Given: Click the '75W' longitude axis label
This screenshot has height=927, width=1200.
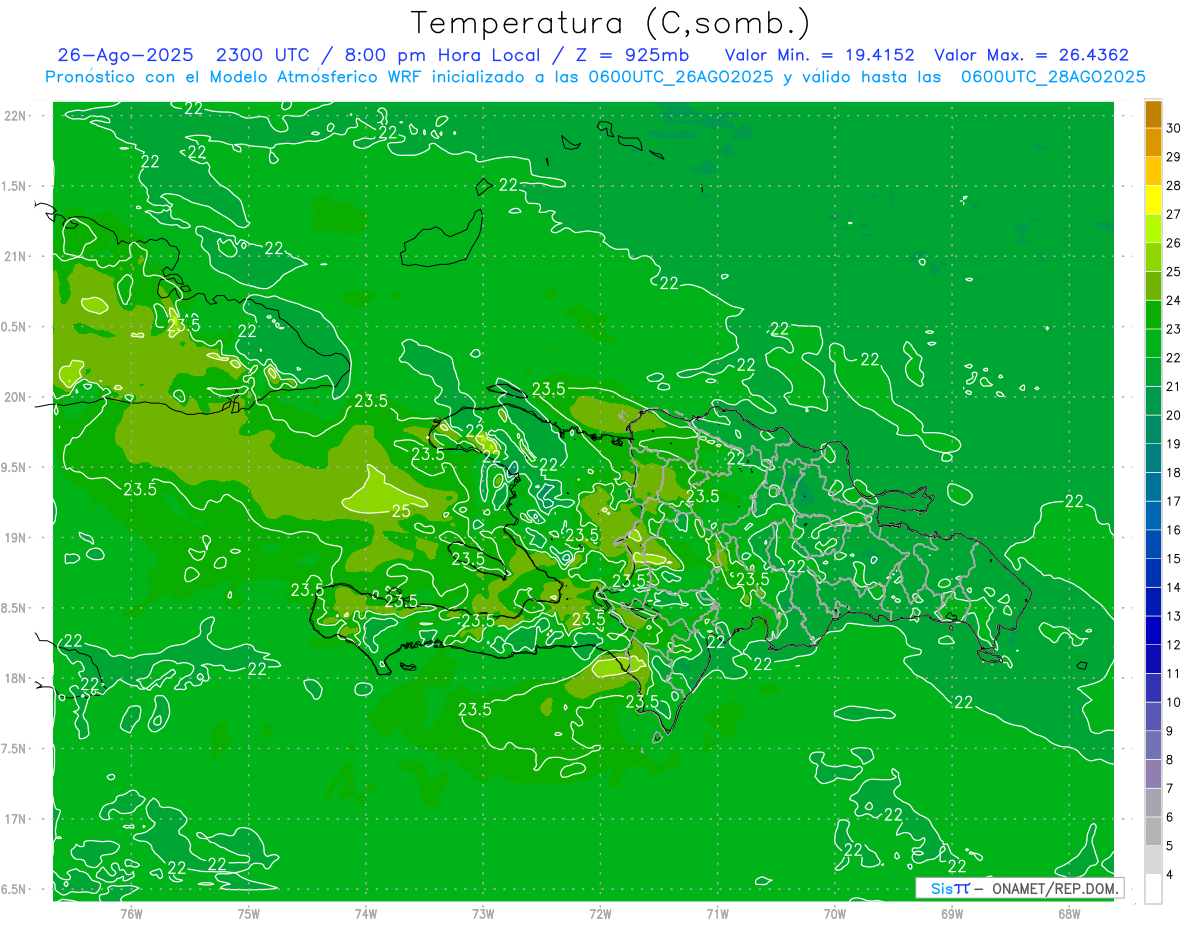Looking at the screenshot, I should point(248,913).
